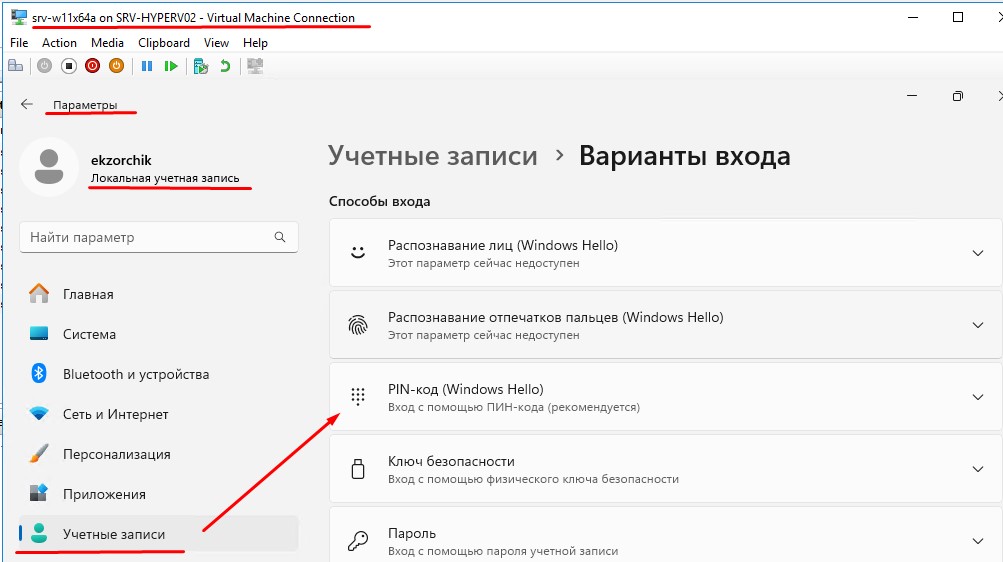Expand Распознавание лиц (Windows Hello) option
This screenshot has height=562, width=1003.
(978, 253)
